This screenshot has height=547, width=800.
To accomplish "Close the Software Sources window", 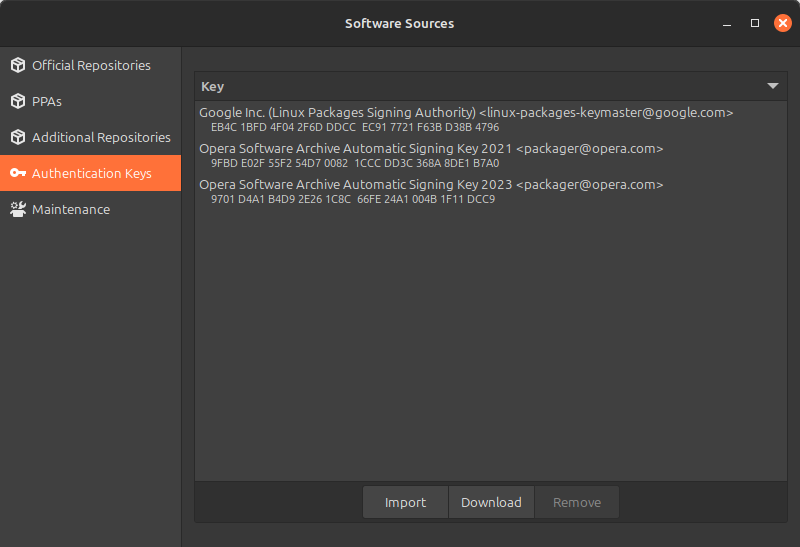I will 783,23.
